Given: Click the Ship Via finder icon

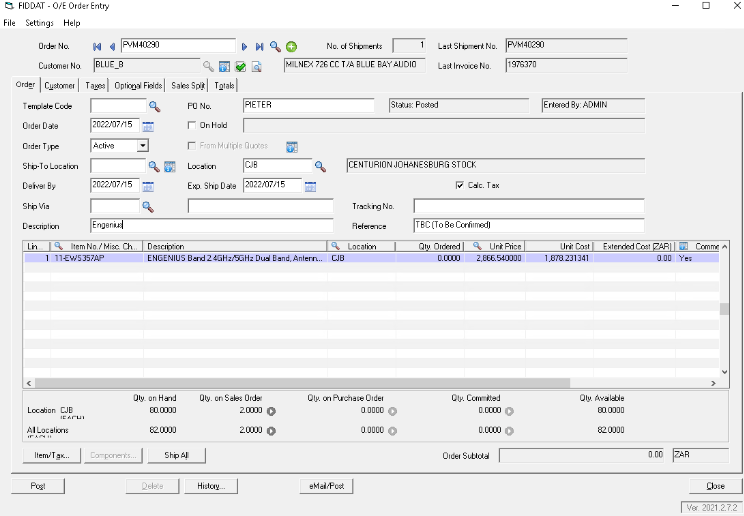Looking at the screenshot, I should tap(147, 206).
